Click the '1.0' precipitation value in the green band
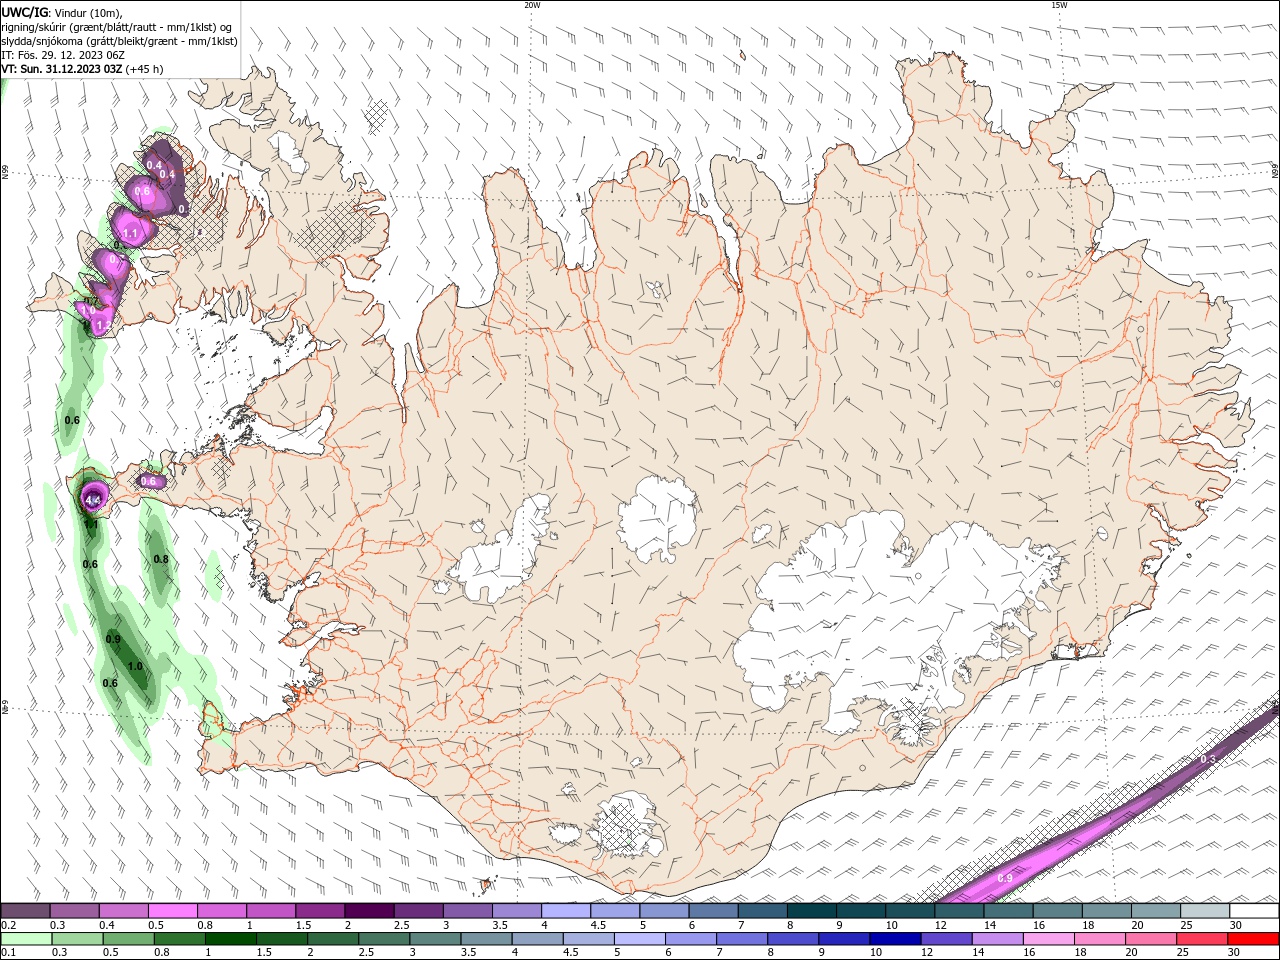The width and height of the screenshot is (1280, 960). click(135, 666)
